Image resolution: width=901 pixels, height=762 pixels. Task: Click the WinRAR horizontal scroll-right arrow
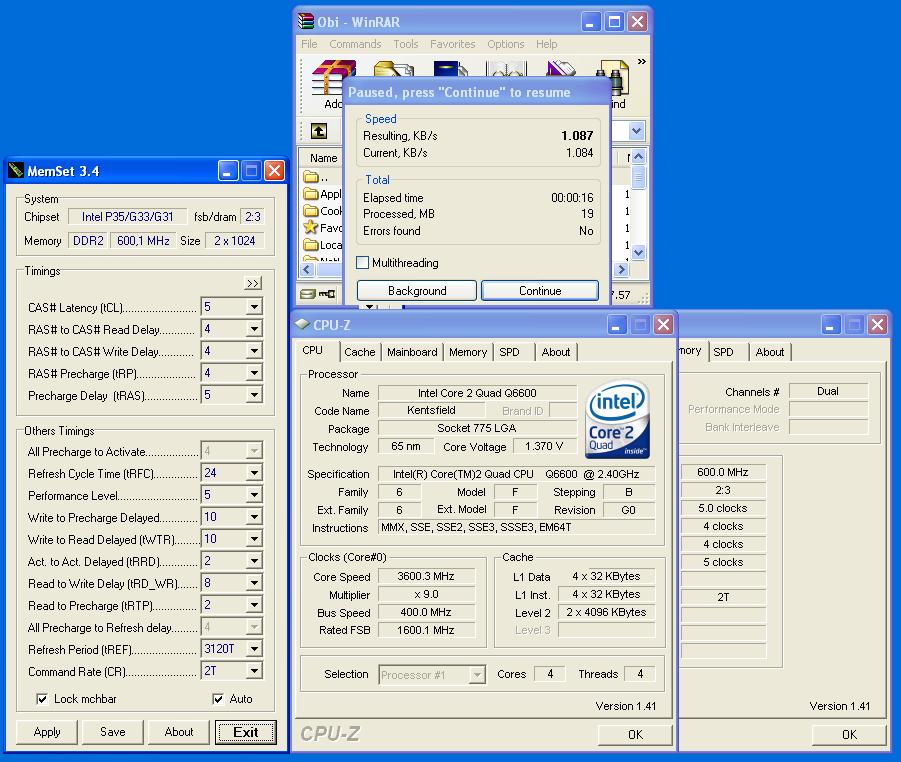(x=621, y=269)
